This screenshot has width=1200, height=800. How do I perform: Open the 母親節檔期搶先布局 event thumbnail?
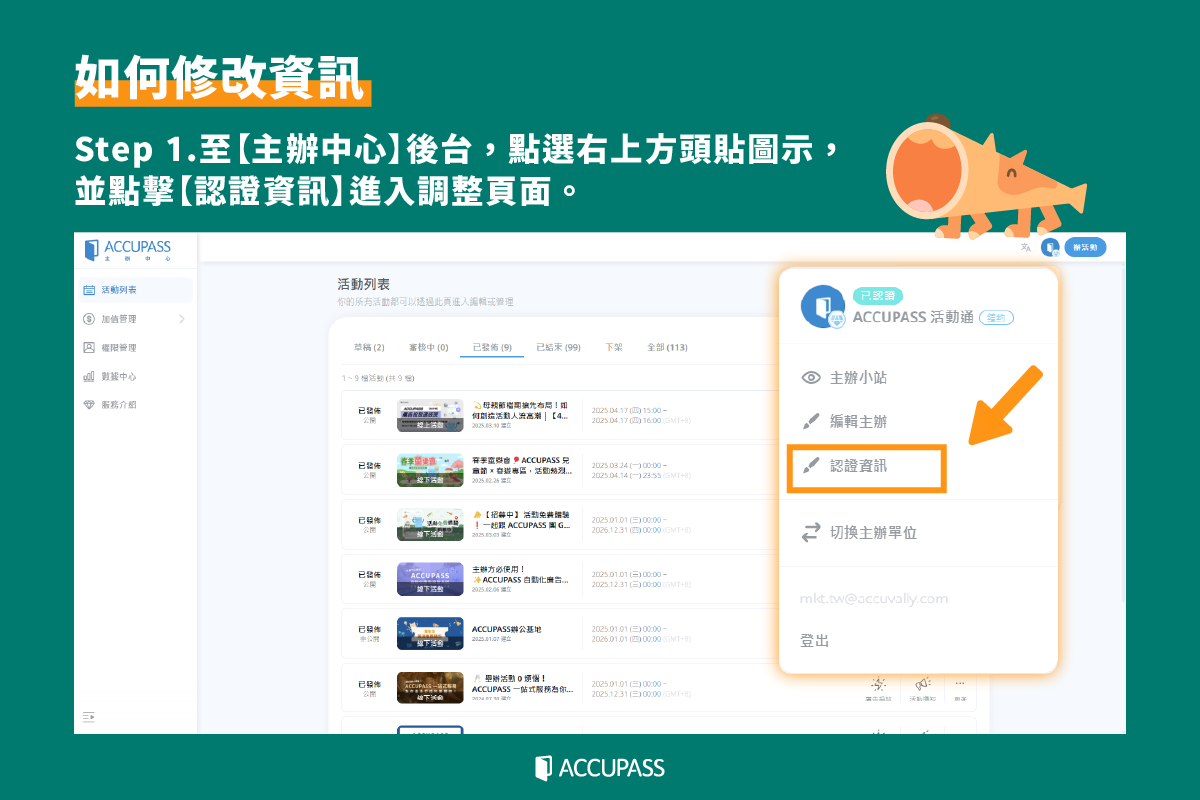(430, 415)
